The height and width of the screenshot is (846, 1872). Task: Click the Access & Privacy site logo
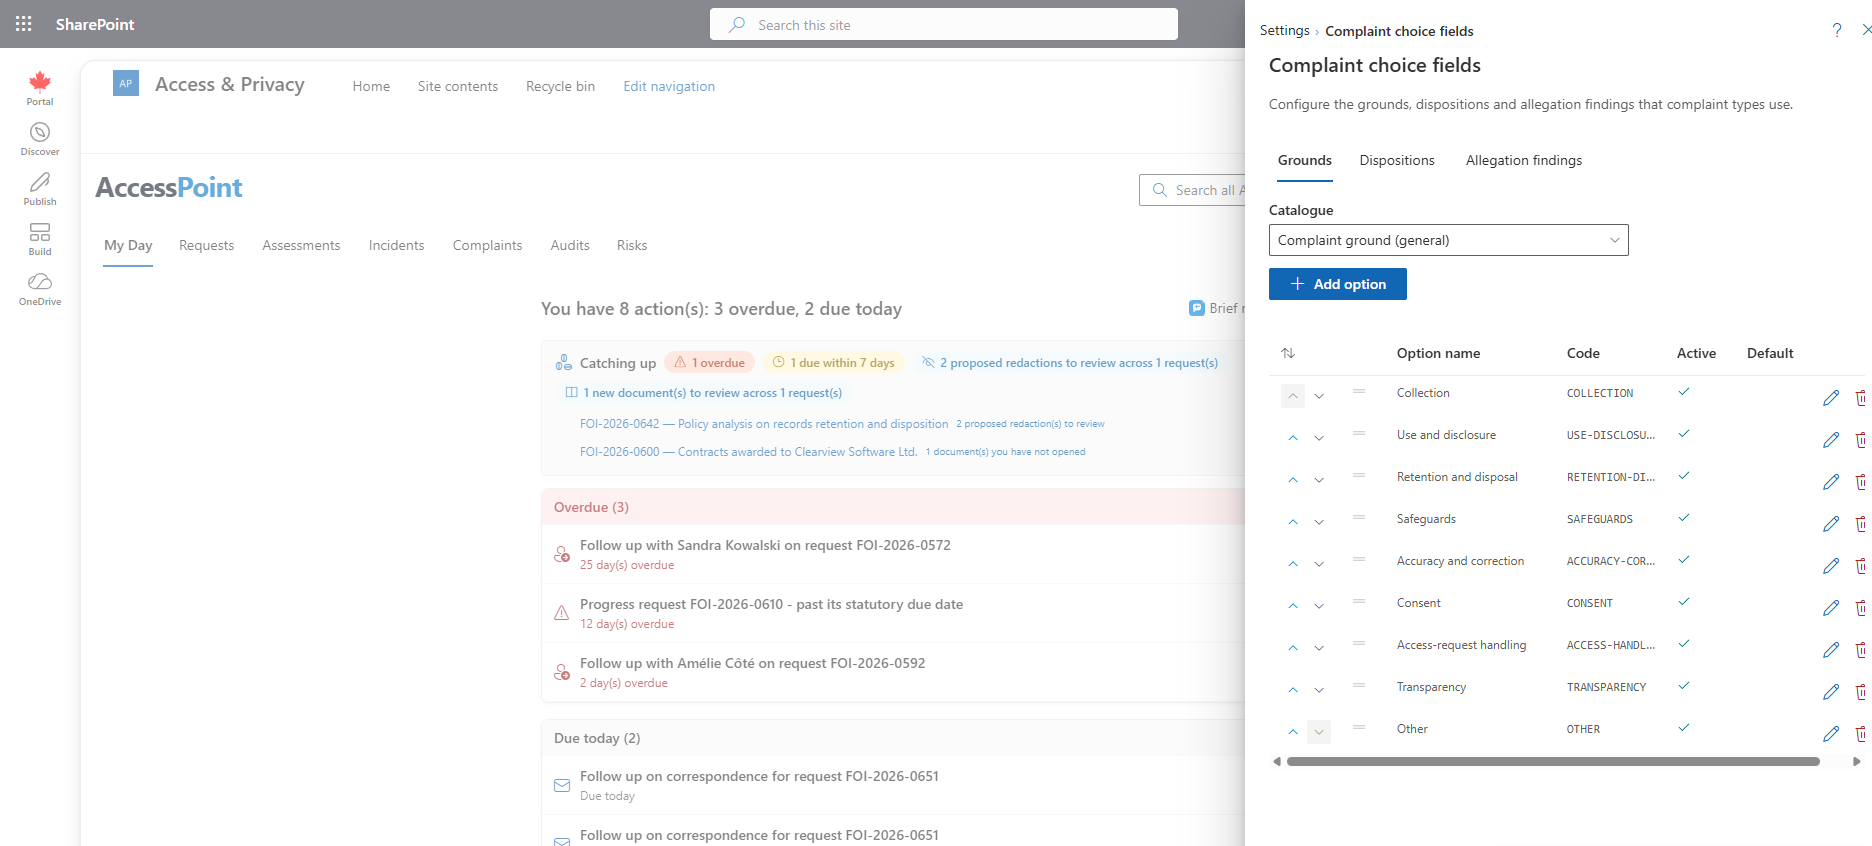click(x=126, y=84)
